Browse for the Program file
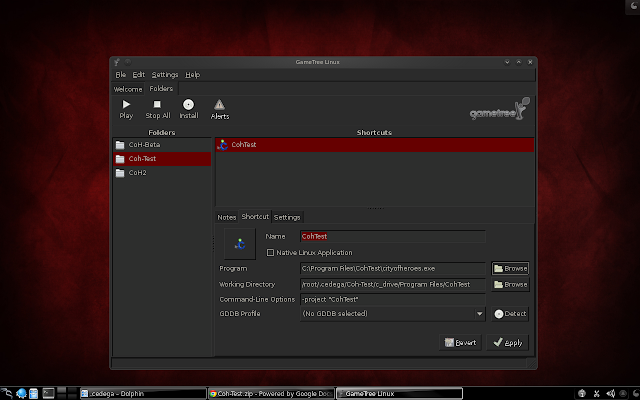 click(x=510, y=269)
